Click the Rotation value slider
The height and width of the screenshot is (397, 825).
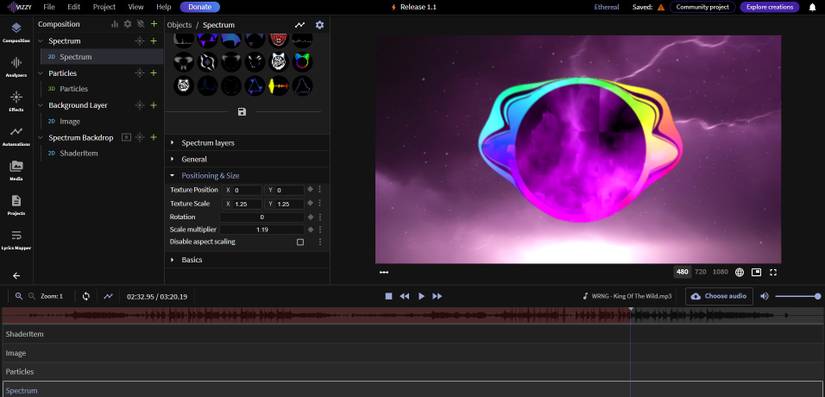click(x=262, y=217)
